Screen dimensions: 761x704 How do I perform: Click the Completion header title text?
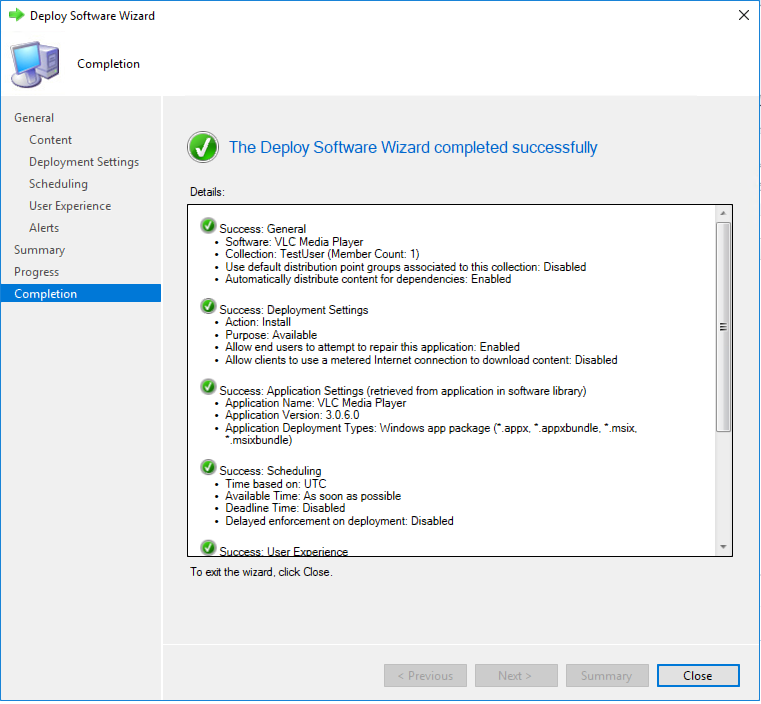point(108,64)
